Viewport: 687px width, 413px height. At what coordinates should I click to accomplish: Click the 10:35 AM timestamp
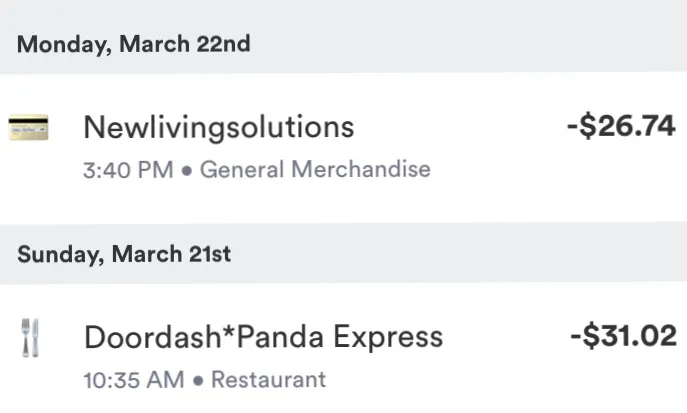134,380
